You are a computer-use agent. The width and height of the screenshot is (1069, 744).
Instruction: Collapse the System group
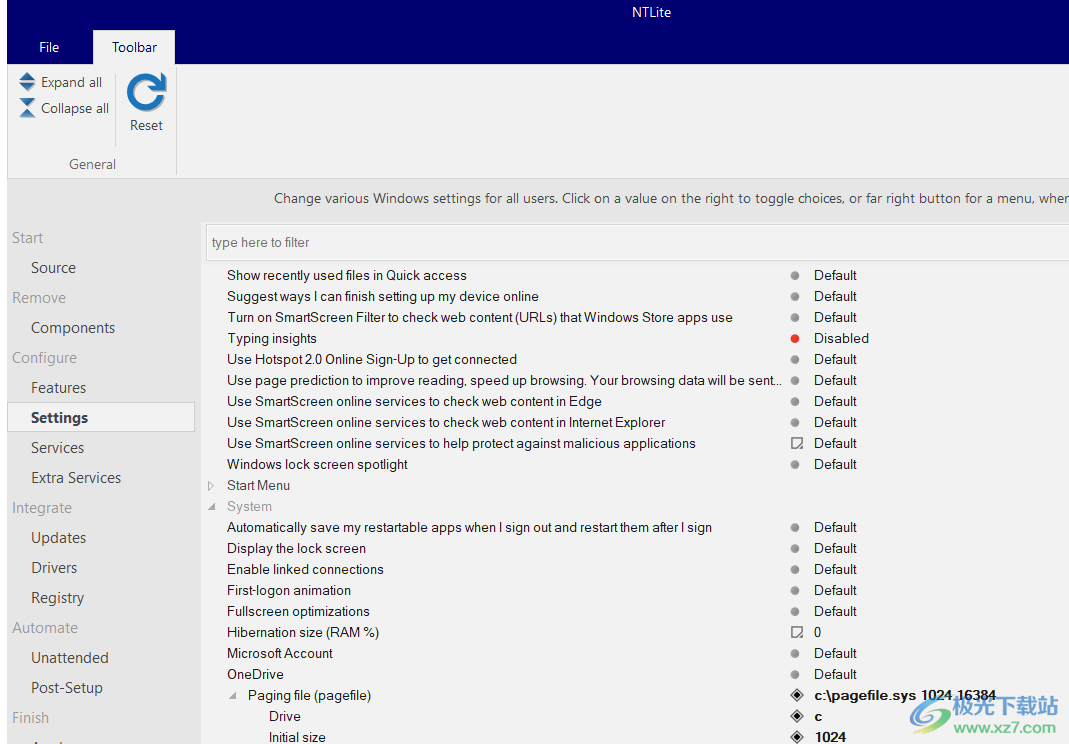pyautogui.click(x=211, y=507)
